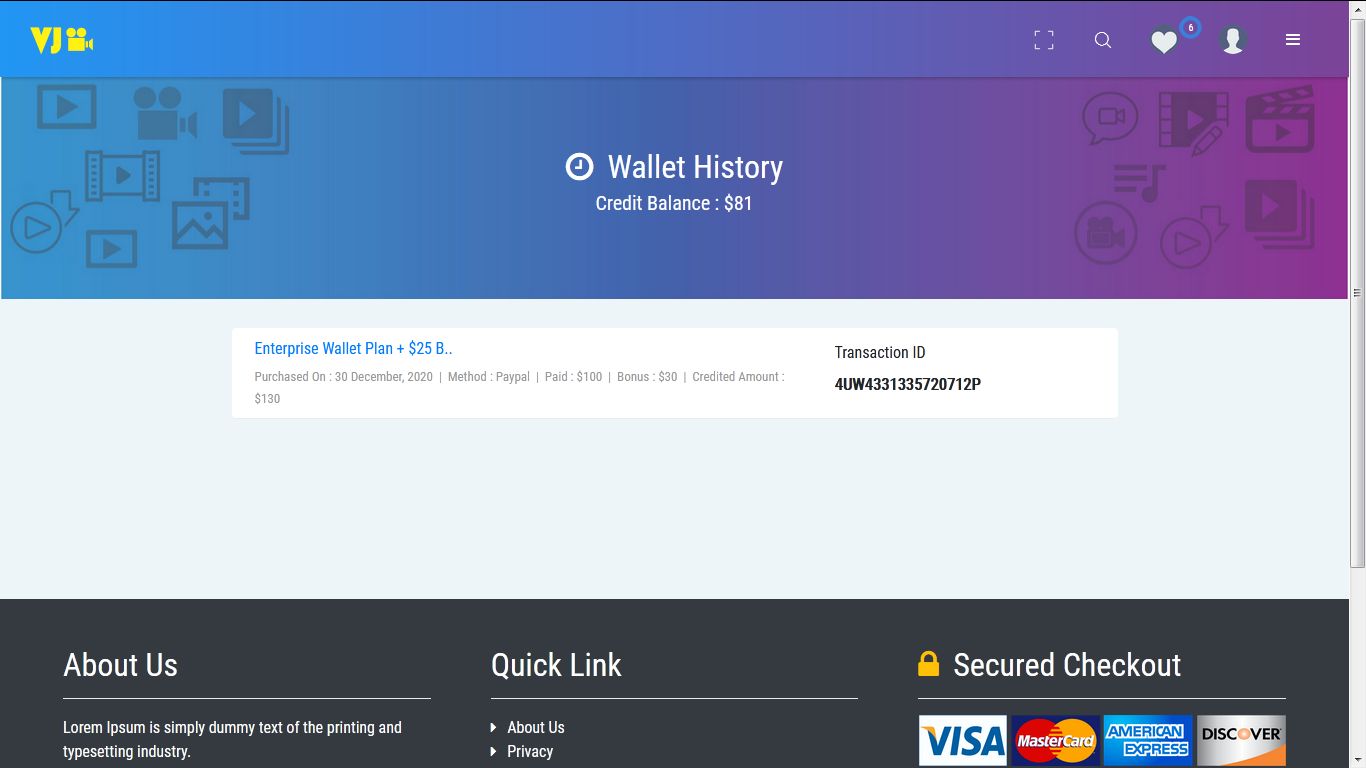Click the arrow next to About Us

(x=493, y=727)
